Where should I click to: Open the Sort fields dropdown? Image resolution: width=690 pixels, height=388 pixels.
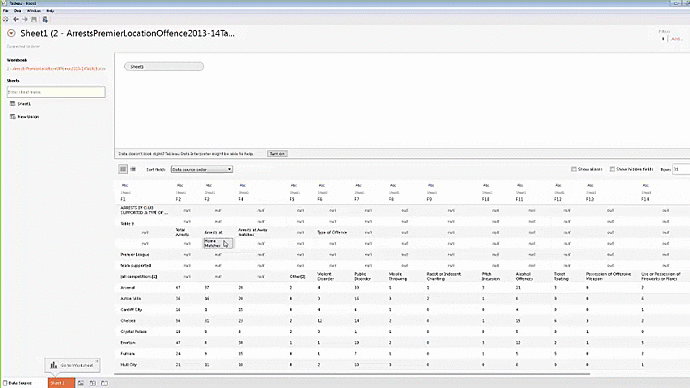(202, 169)
